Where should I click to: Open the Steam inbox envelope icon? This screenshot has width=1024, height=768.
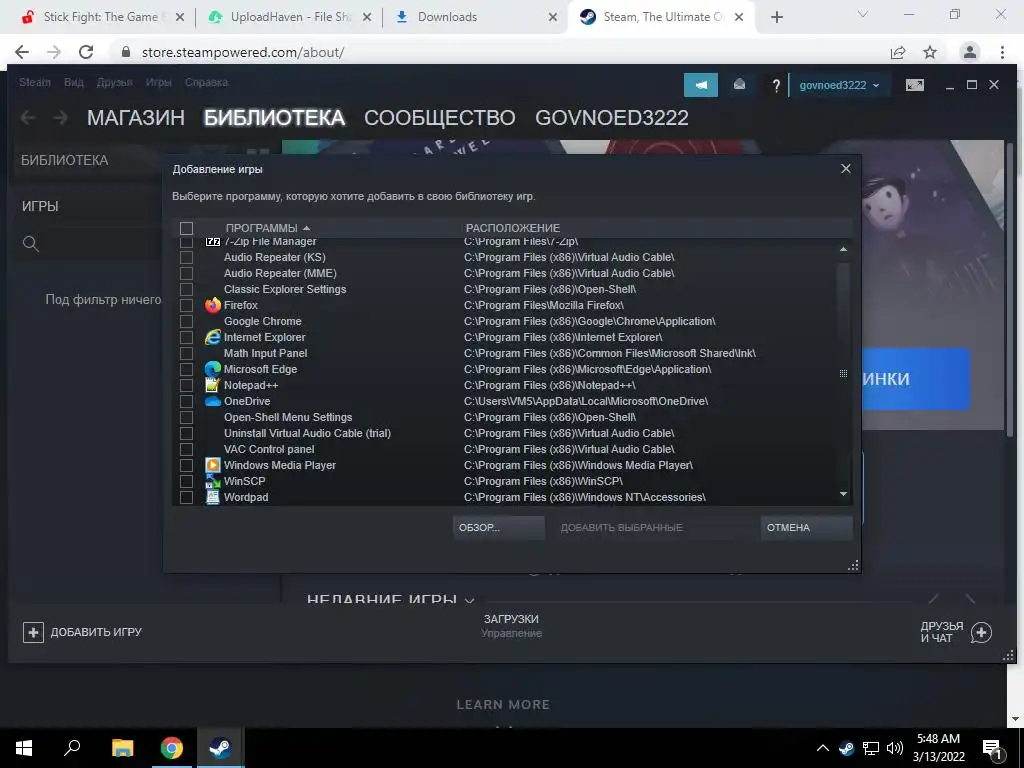pos(739,85)
